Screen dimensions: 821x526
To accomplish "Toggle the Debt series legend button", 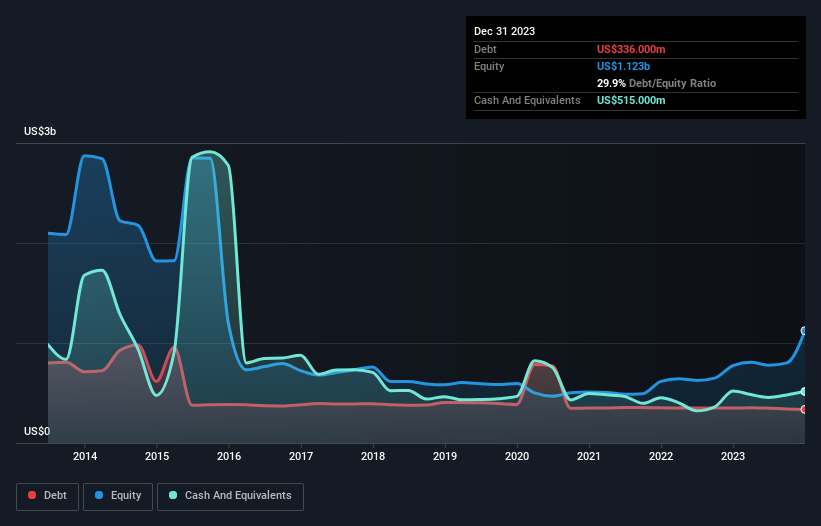I will tap(48, 496).
